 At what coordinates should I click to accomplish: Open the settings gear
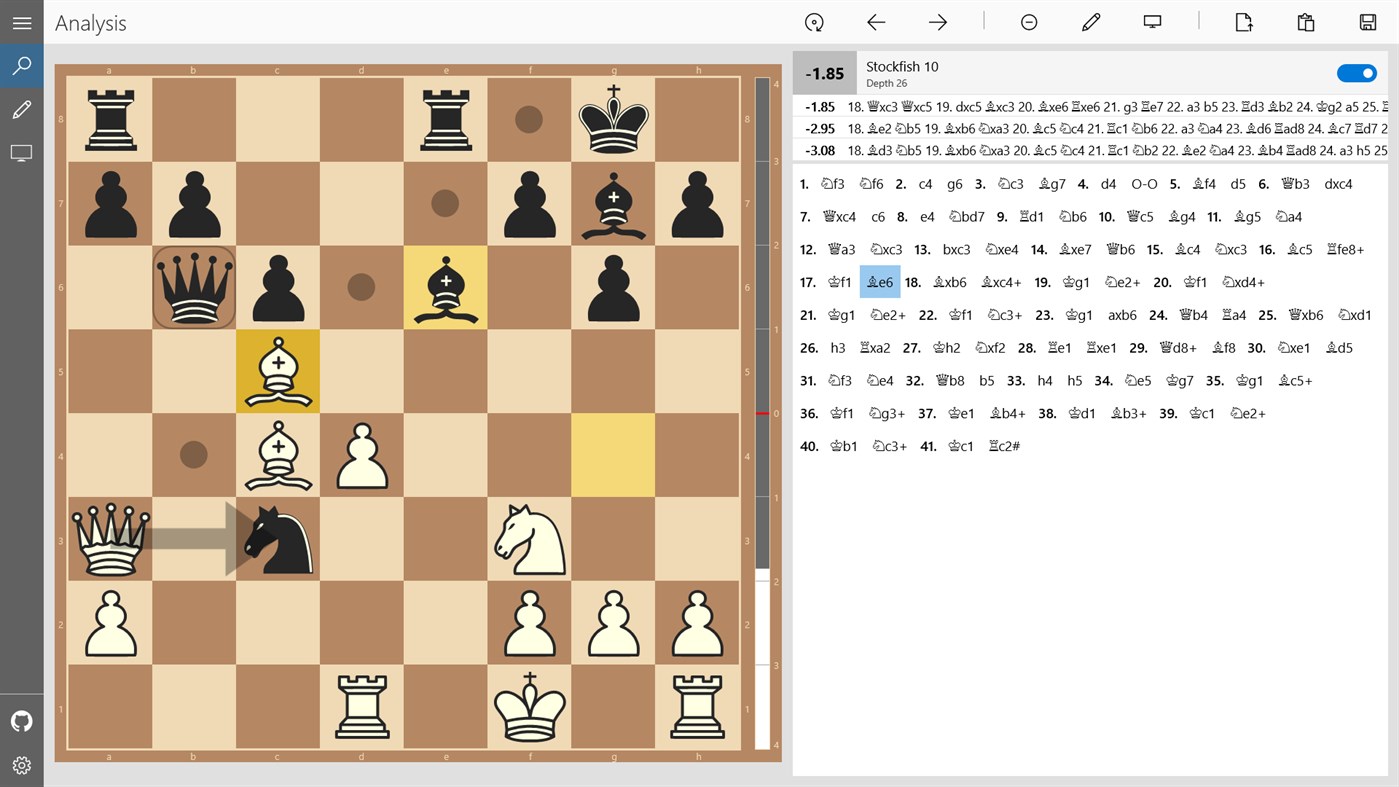(x=22, y=765)
